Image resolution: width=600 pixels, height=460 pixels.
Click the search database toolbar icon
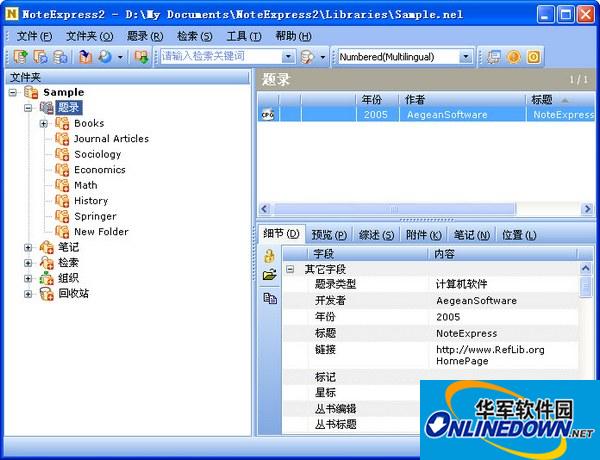pyautogui.click(x=307, y=57)
